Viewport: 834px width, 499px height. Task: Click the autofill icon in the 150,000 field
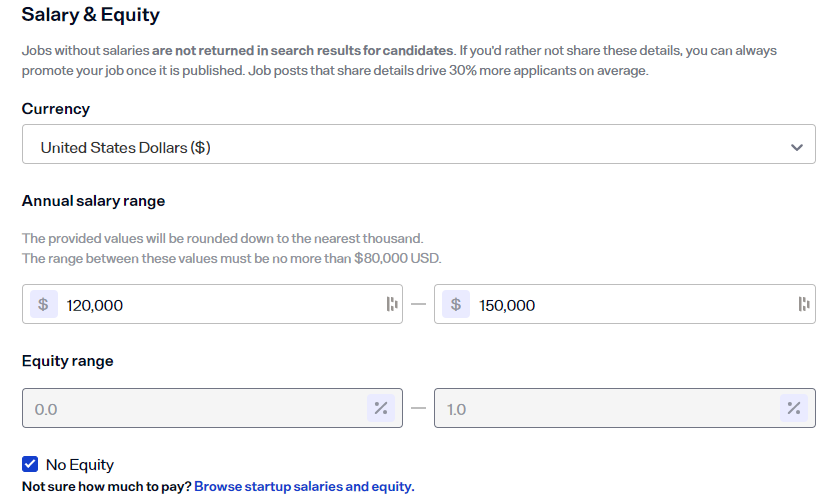[803, 305]
